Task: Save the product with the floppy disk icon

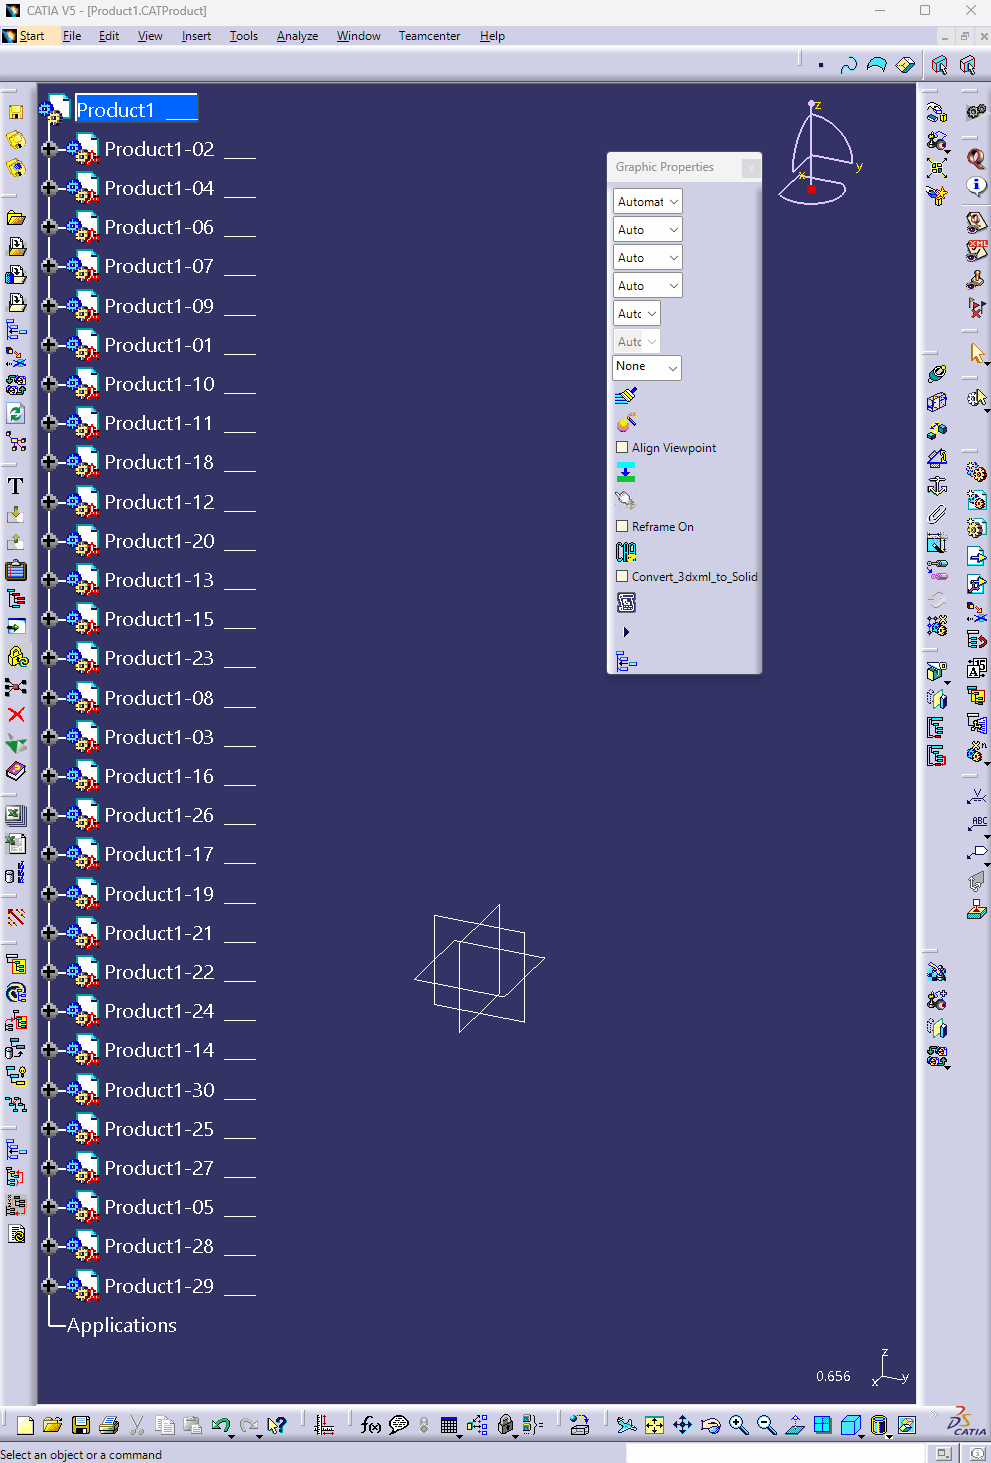Action: pyautogui.click(x=81, y=1425)
